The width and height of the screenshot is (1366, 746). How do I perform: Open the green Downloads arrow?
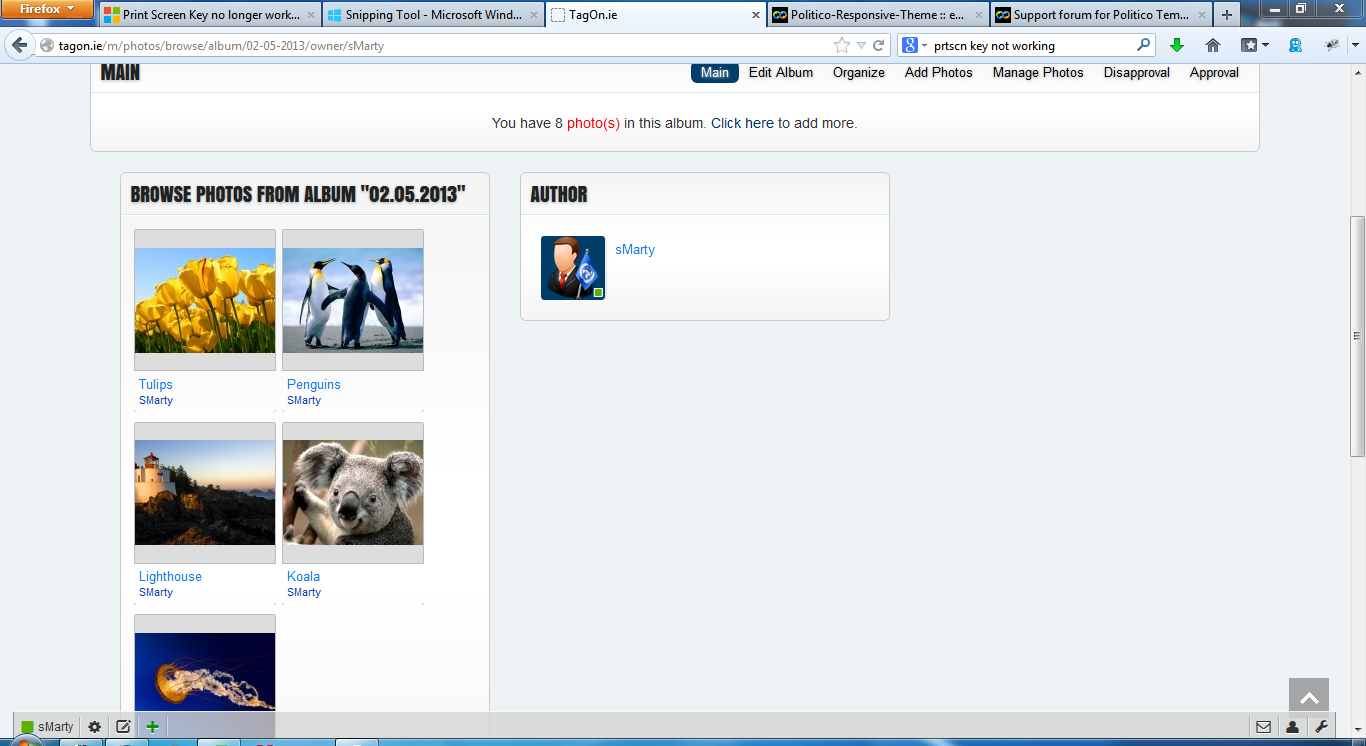pos(1177,45)
